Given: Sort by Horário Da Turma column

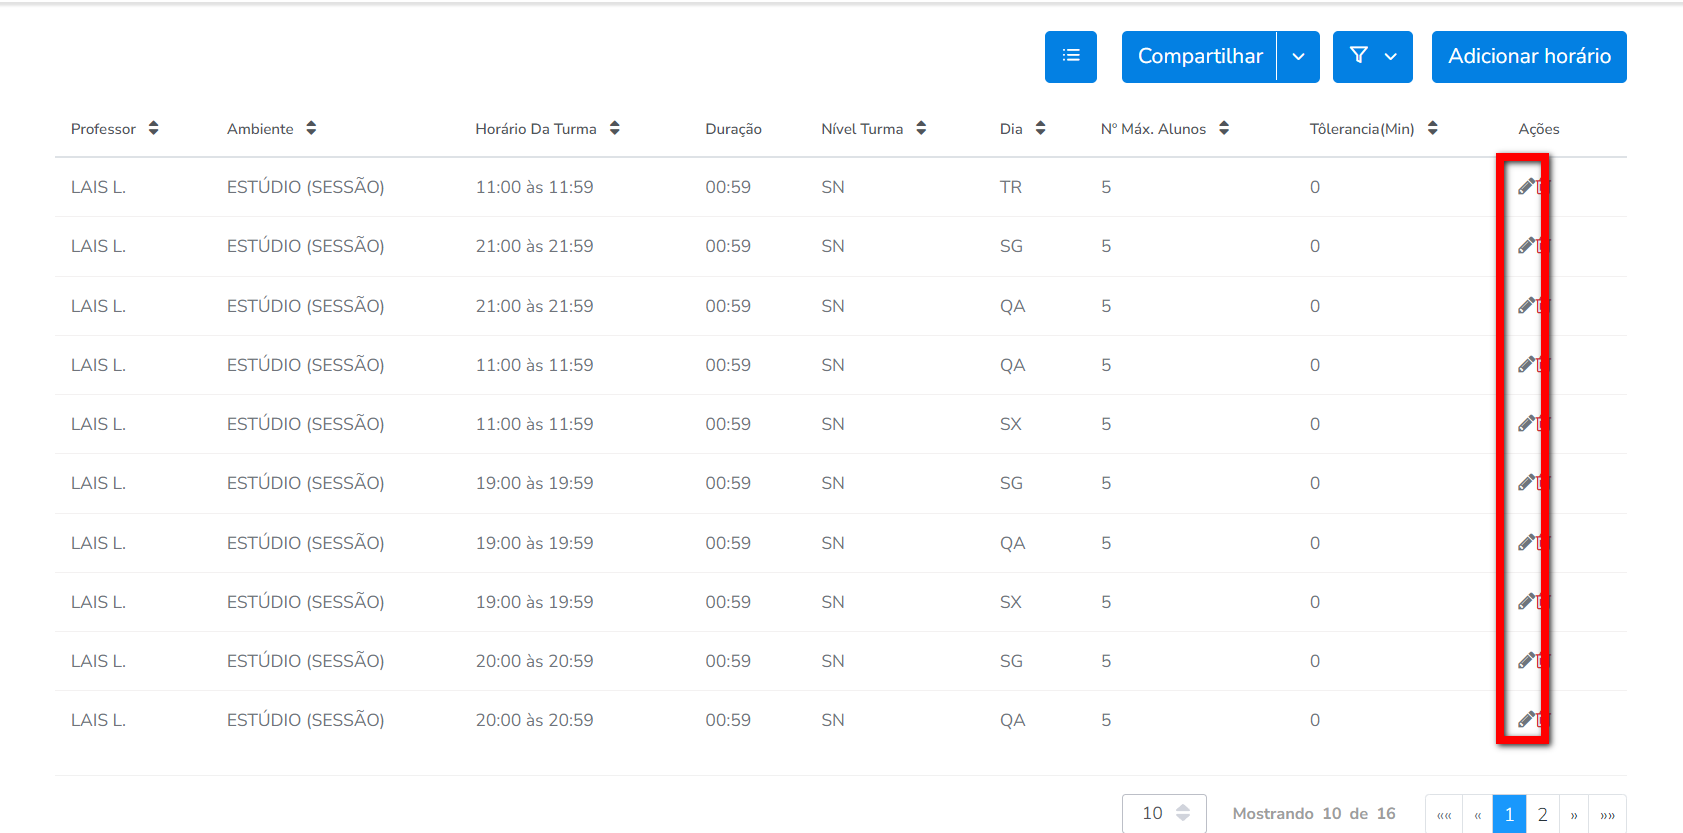Looking at the screenshot, I should click(614, 128).
